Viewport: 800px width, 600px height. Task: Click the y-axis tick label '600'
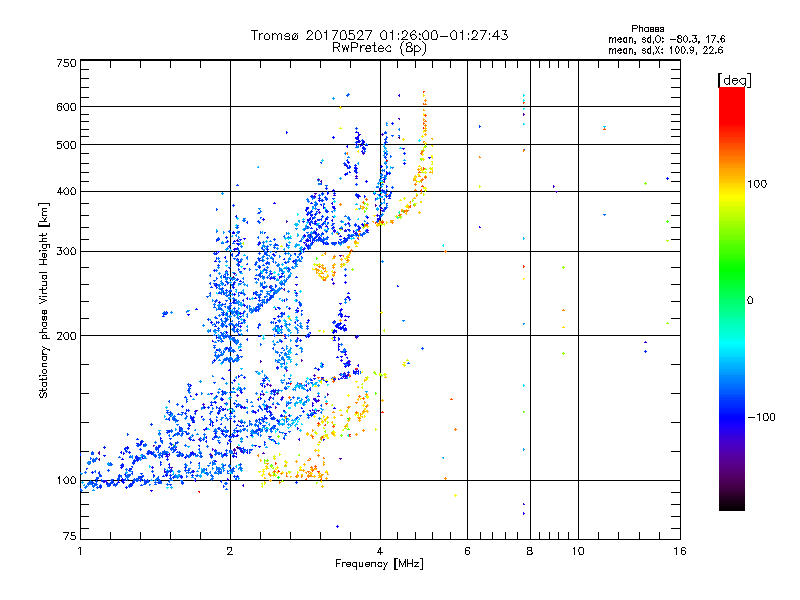pos(67,107)
